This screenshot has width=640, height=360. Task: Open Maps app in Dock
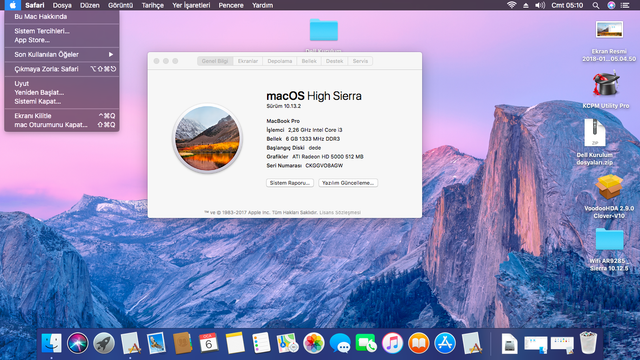tap(287, 343)
